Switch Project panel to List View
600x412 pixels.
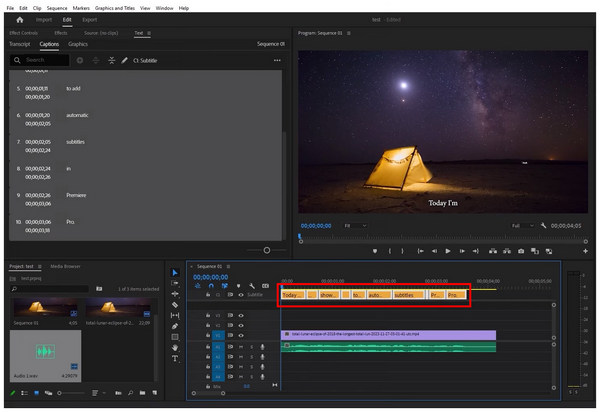tap(24, 393)
